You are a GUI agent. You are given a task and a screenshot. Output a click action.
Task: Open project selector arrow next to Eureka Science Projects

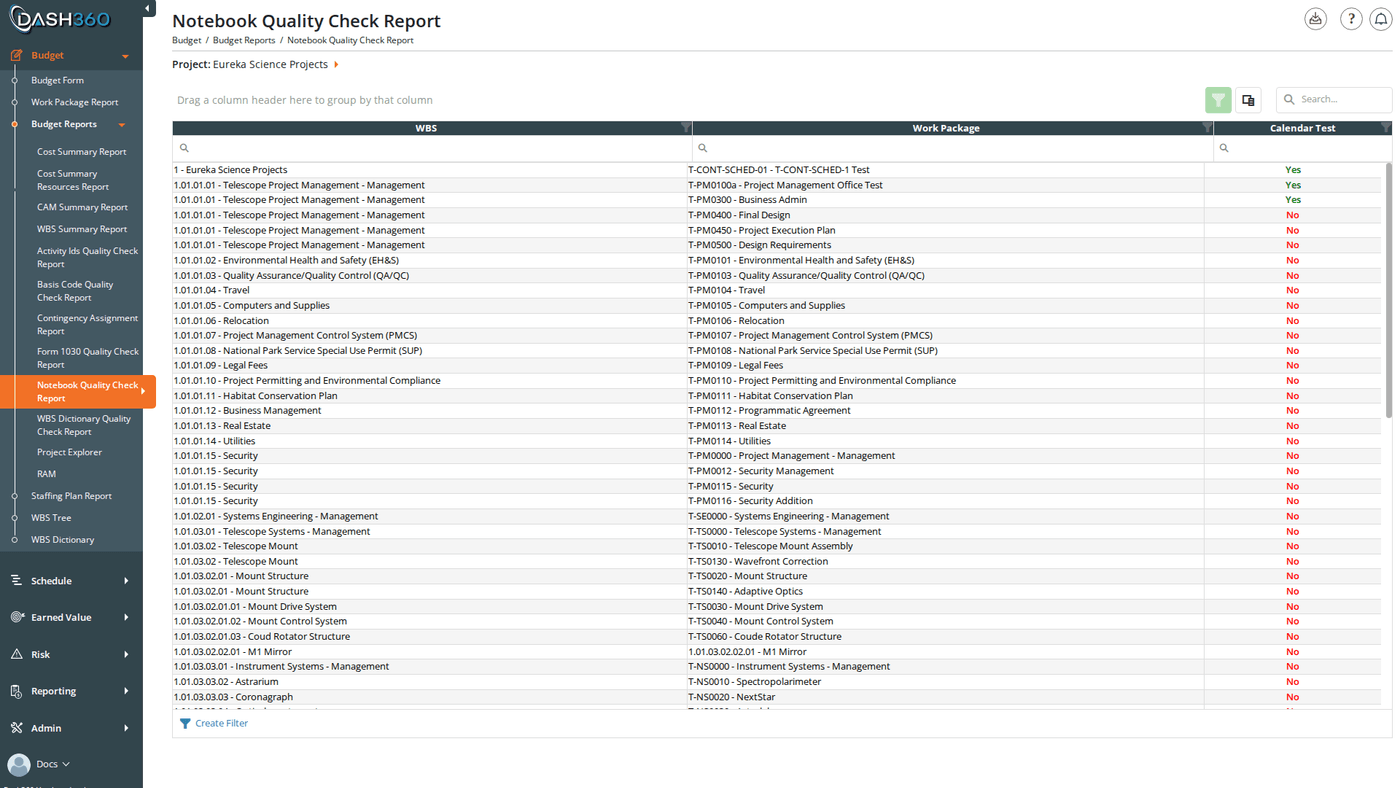pos(336,65)
